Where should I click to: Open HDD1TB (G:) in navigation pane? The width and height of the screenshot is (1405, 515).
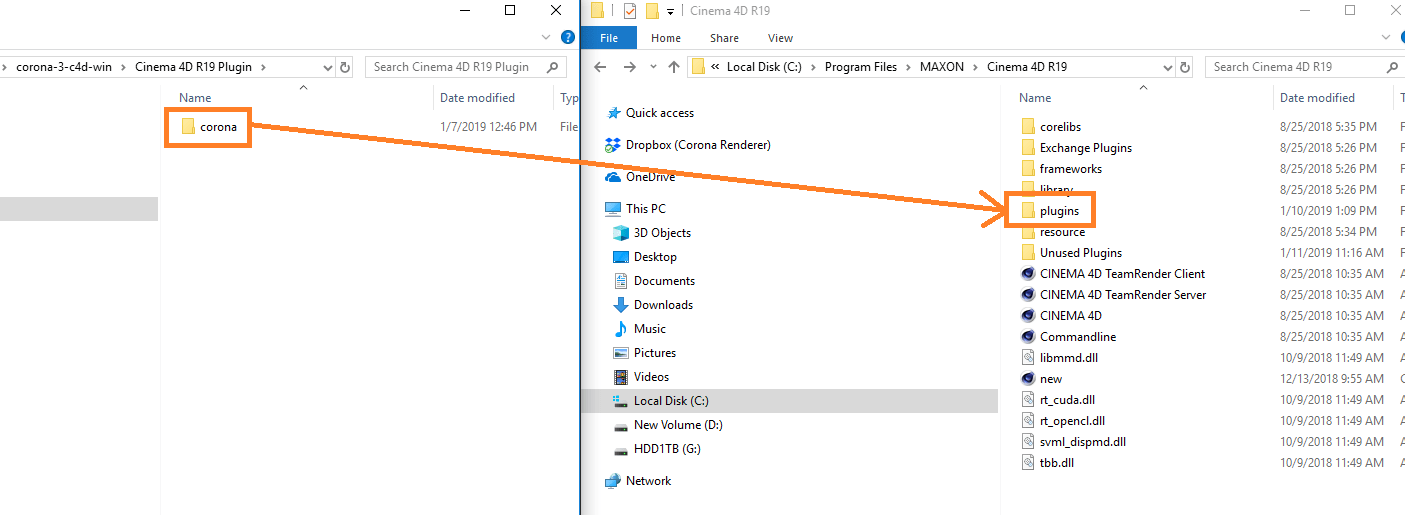[667, 449]
